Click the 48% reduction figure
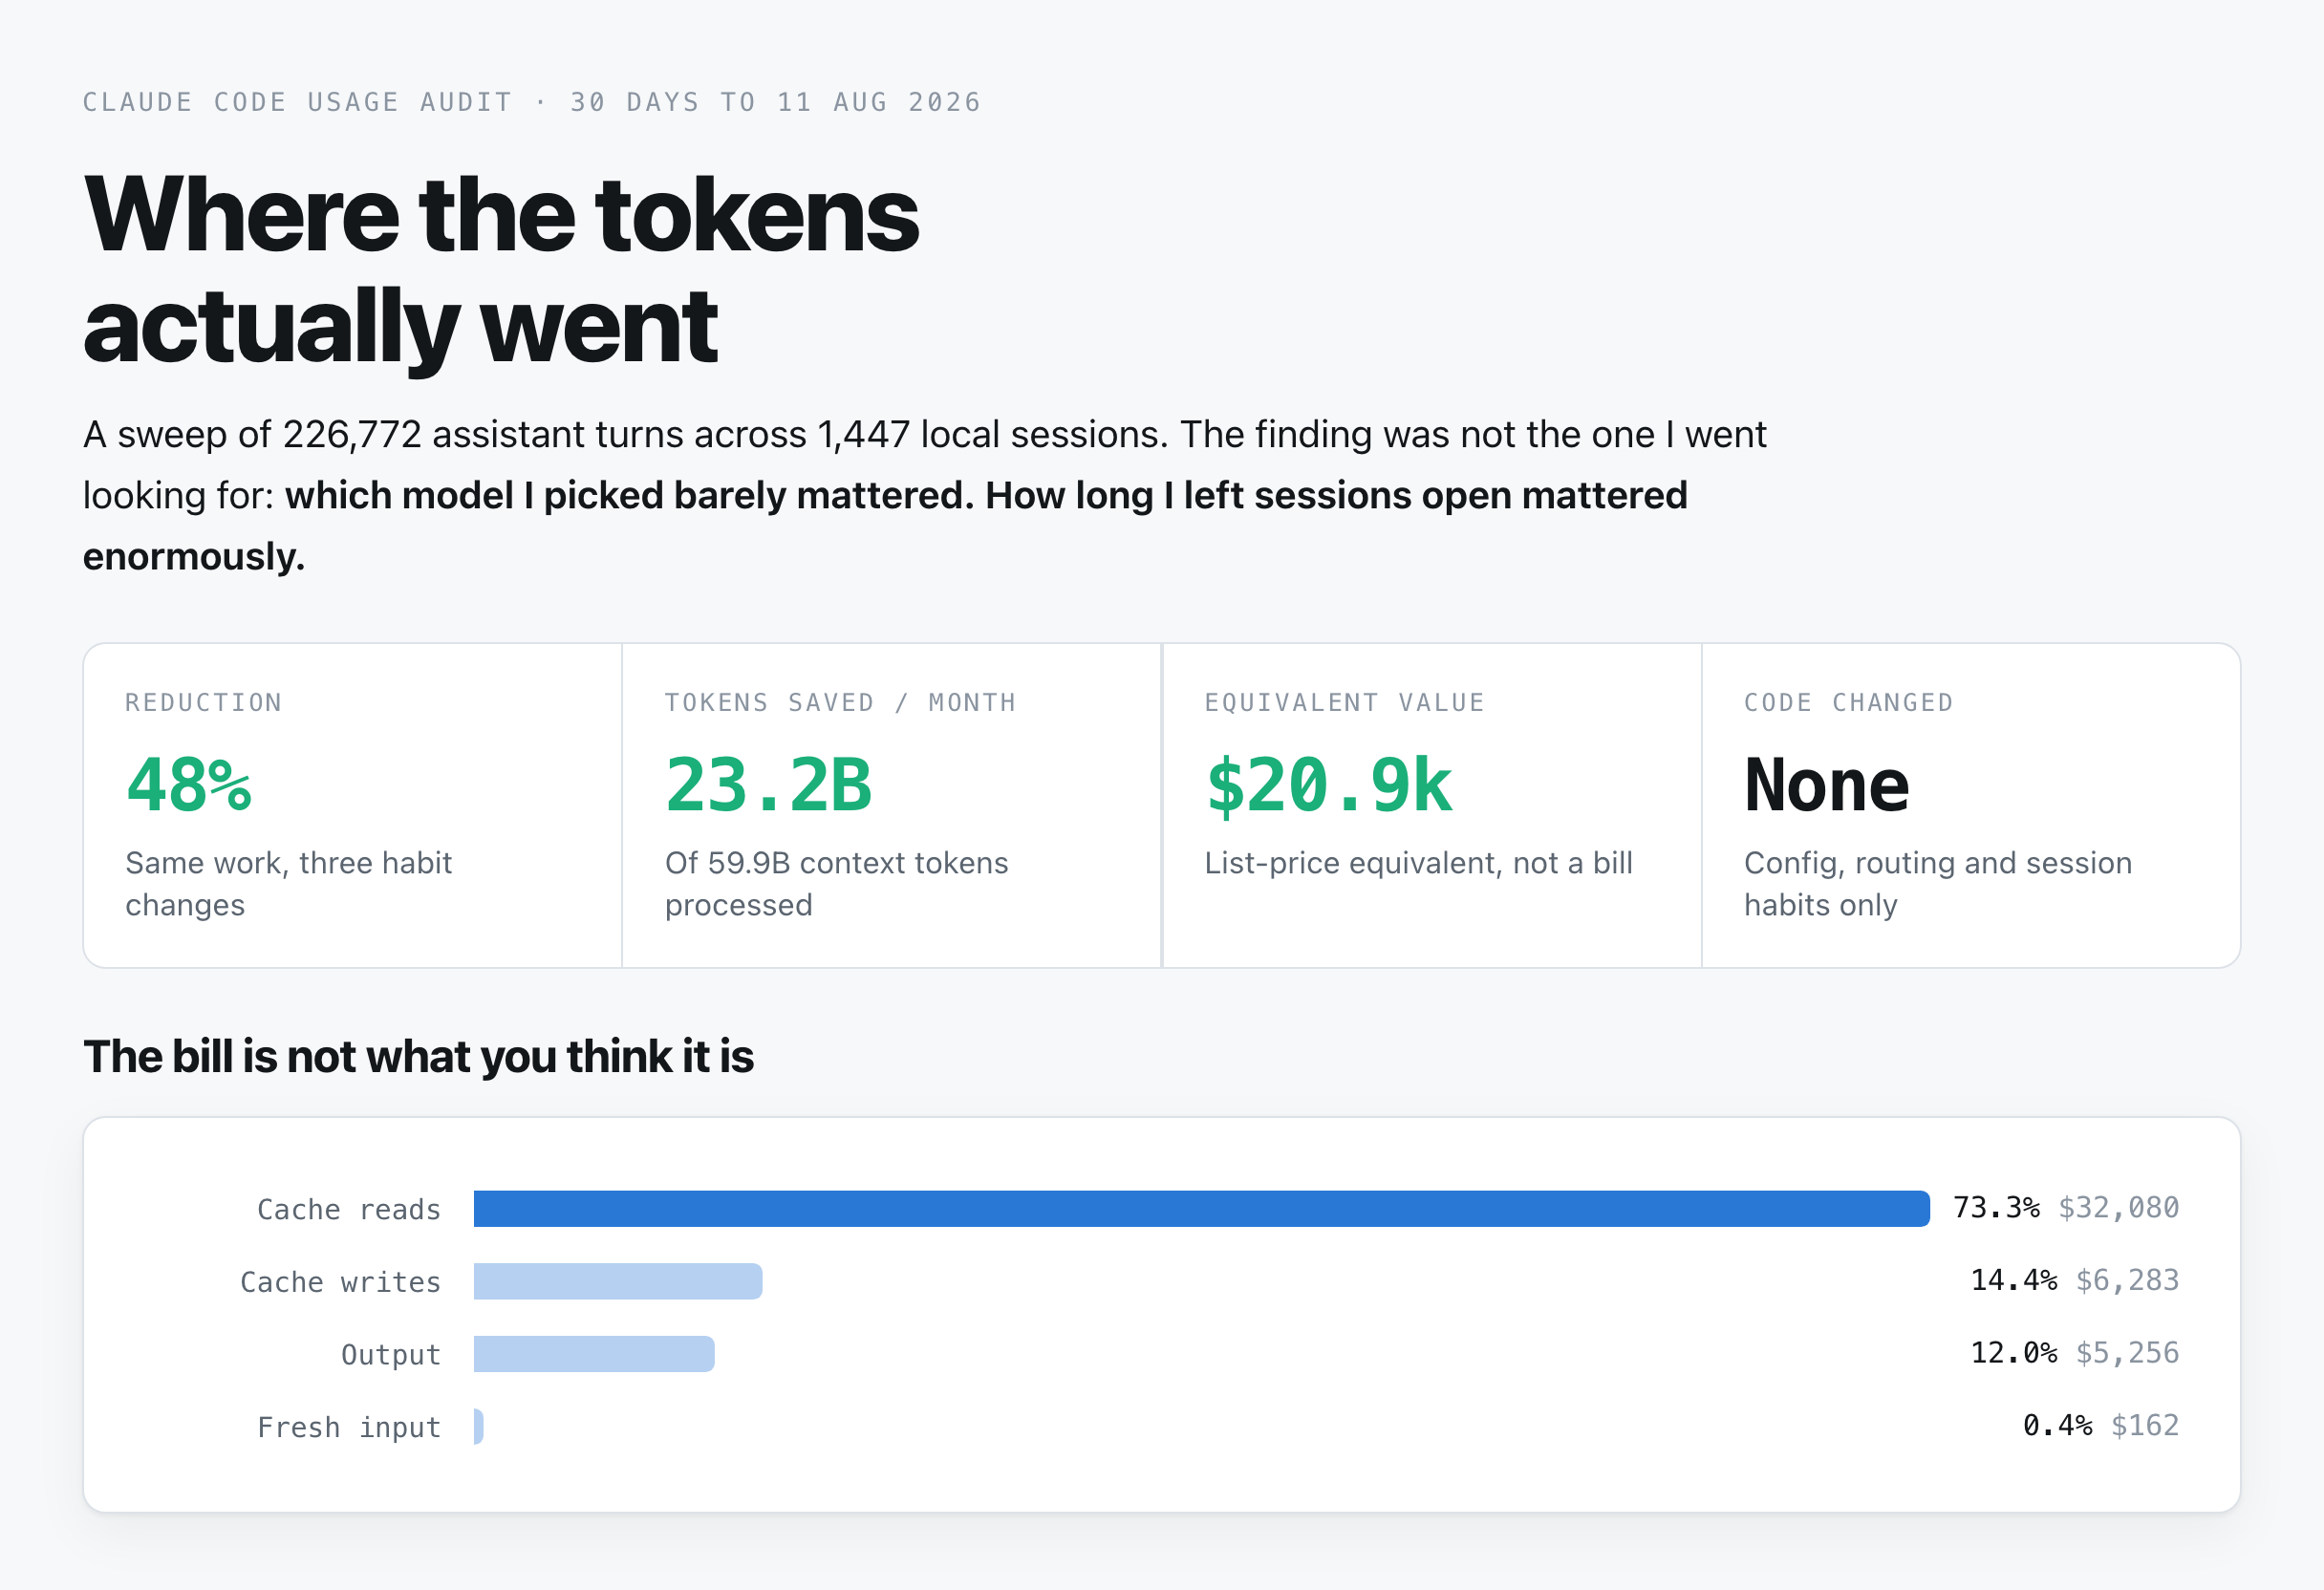This screenshot has height=1590, width=2324. [189, 785]
